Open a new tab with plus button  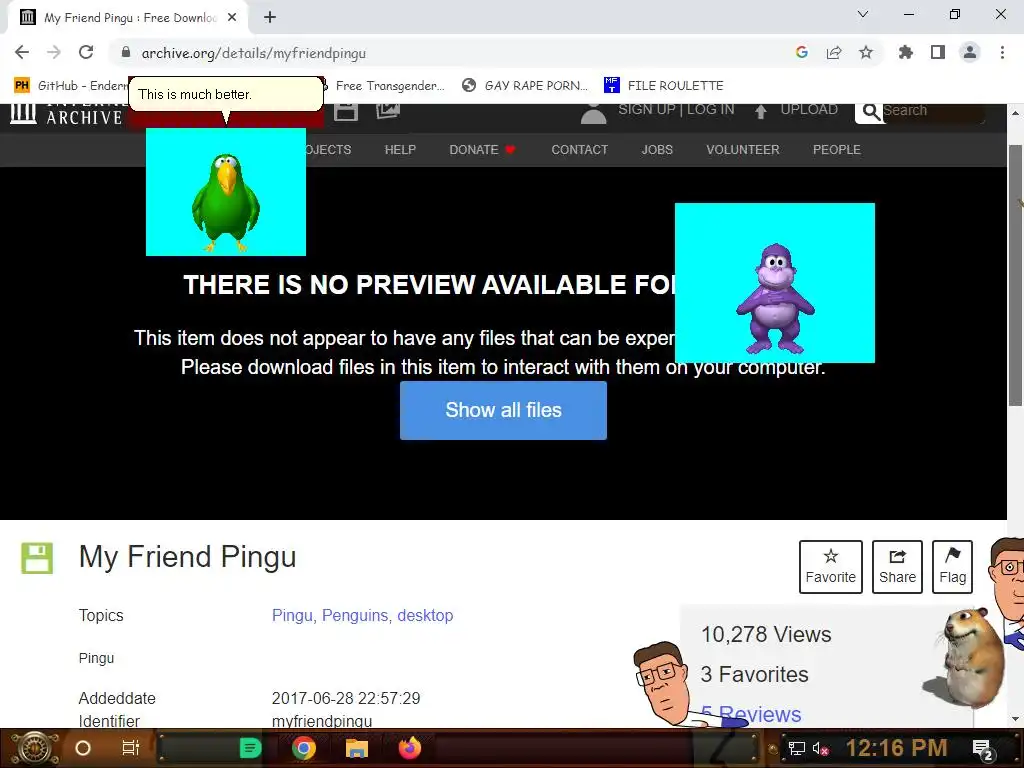(x=270, y=18)
